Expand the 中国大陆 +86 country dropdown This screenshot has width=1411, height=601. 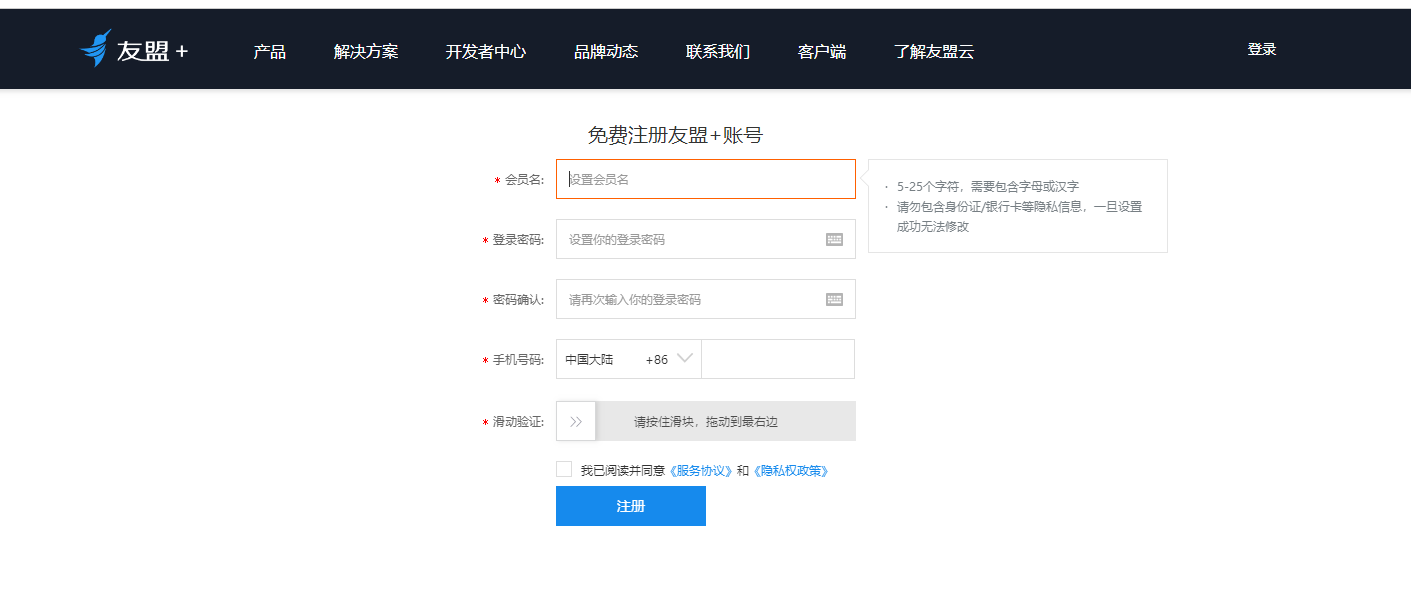coord(629,359)
